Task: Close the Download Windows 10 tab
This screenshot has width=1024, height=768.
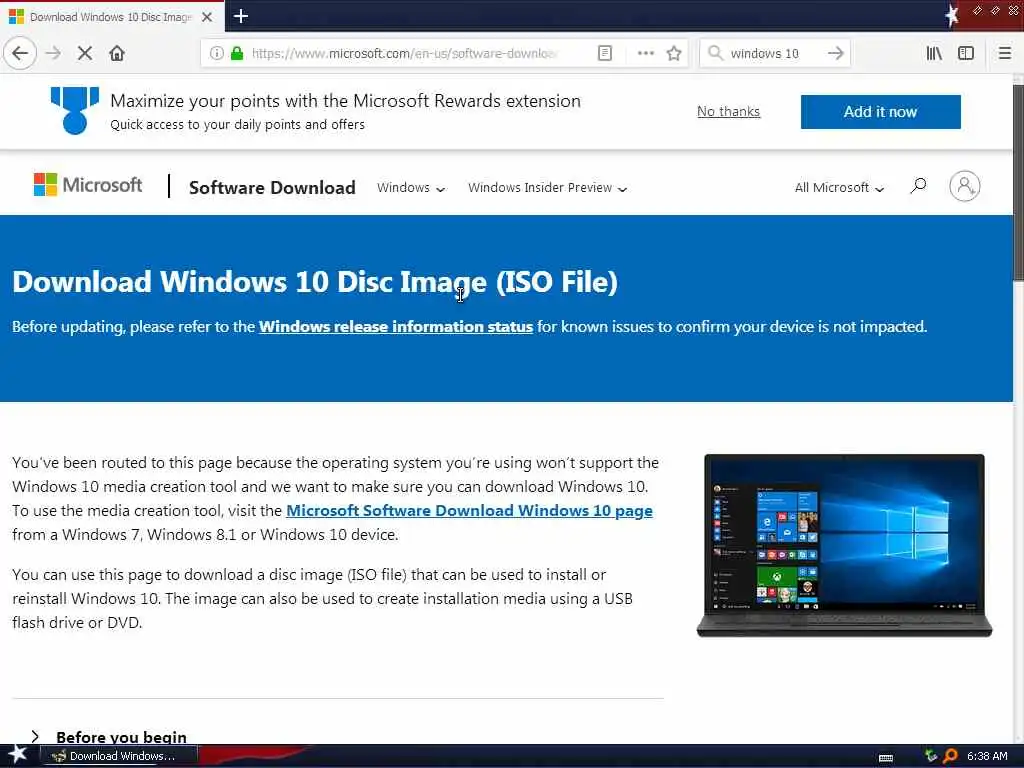Action: click(x=207, y=17)
